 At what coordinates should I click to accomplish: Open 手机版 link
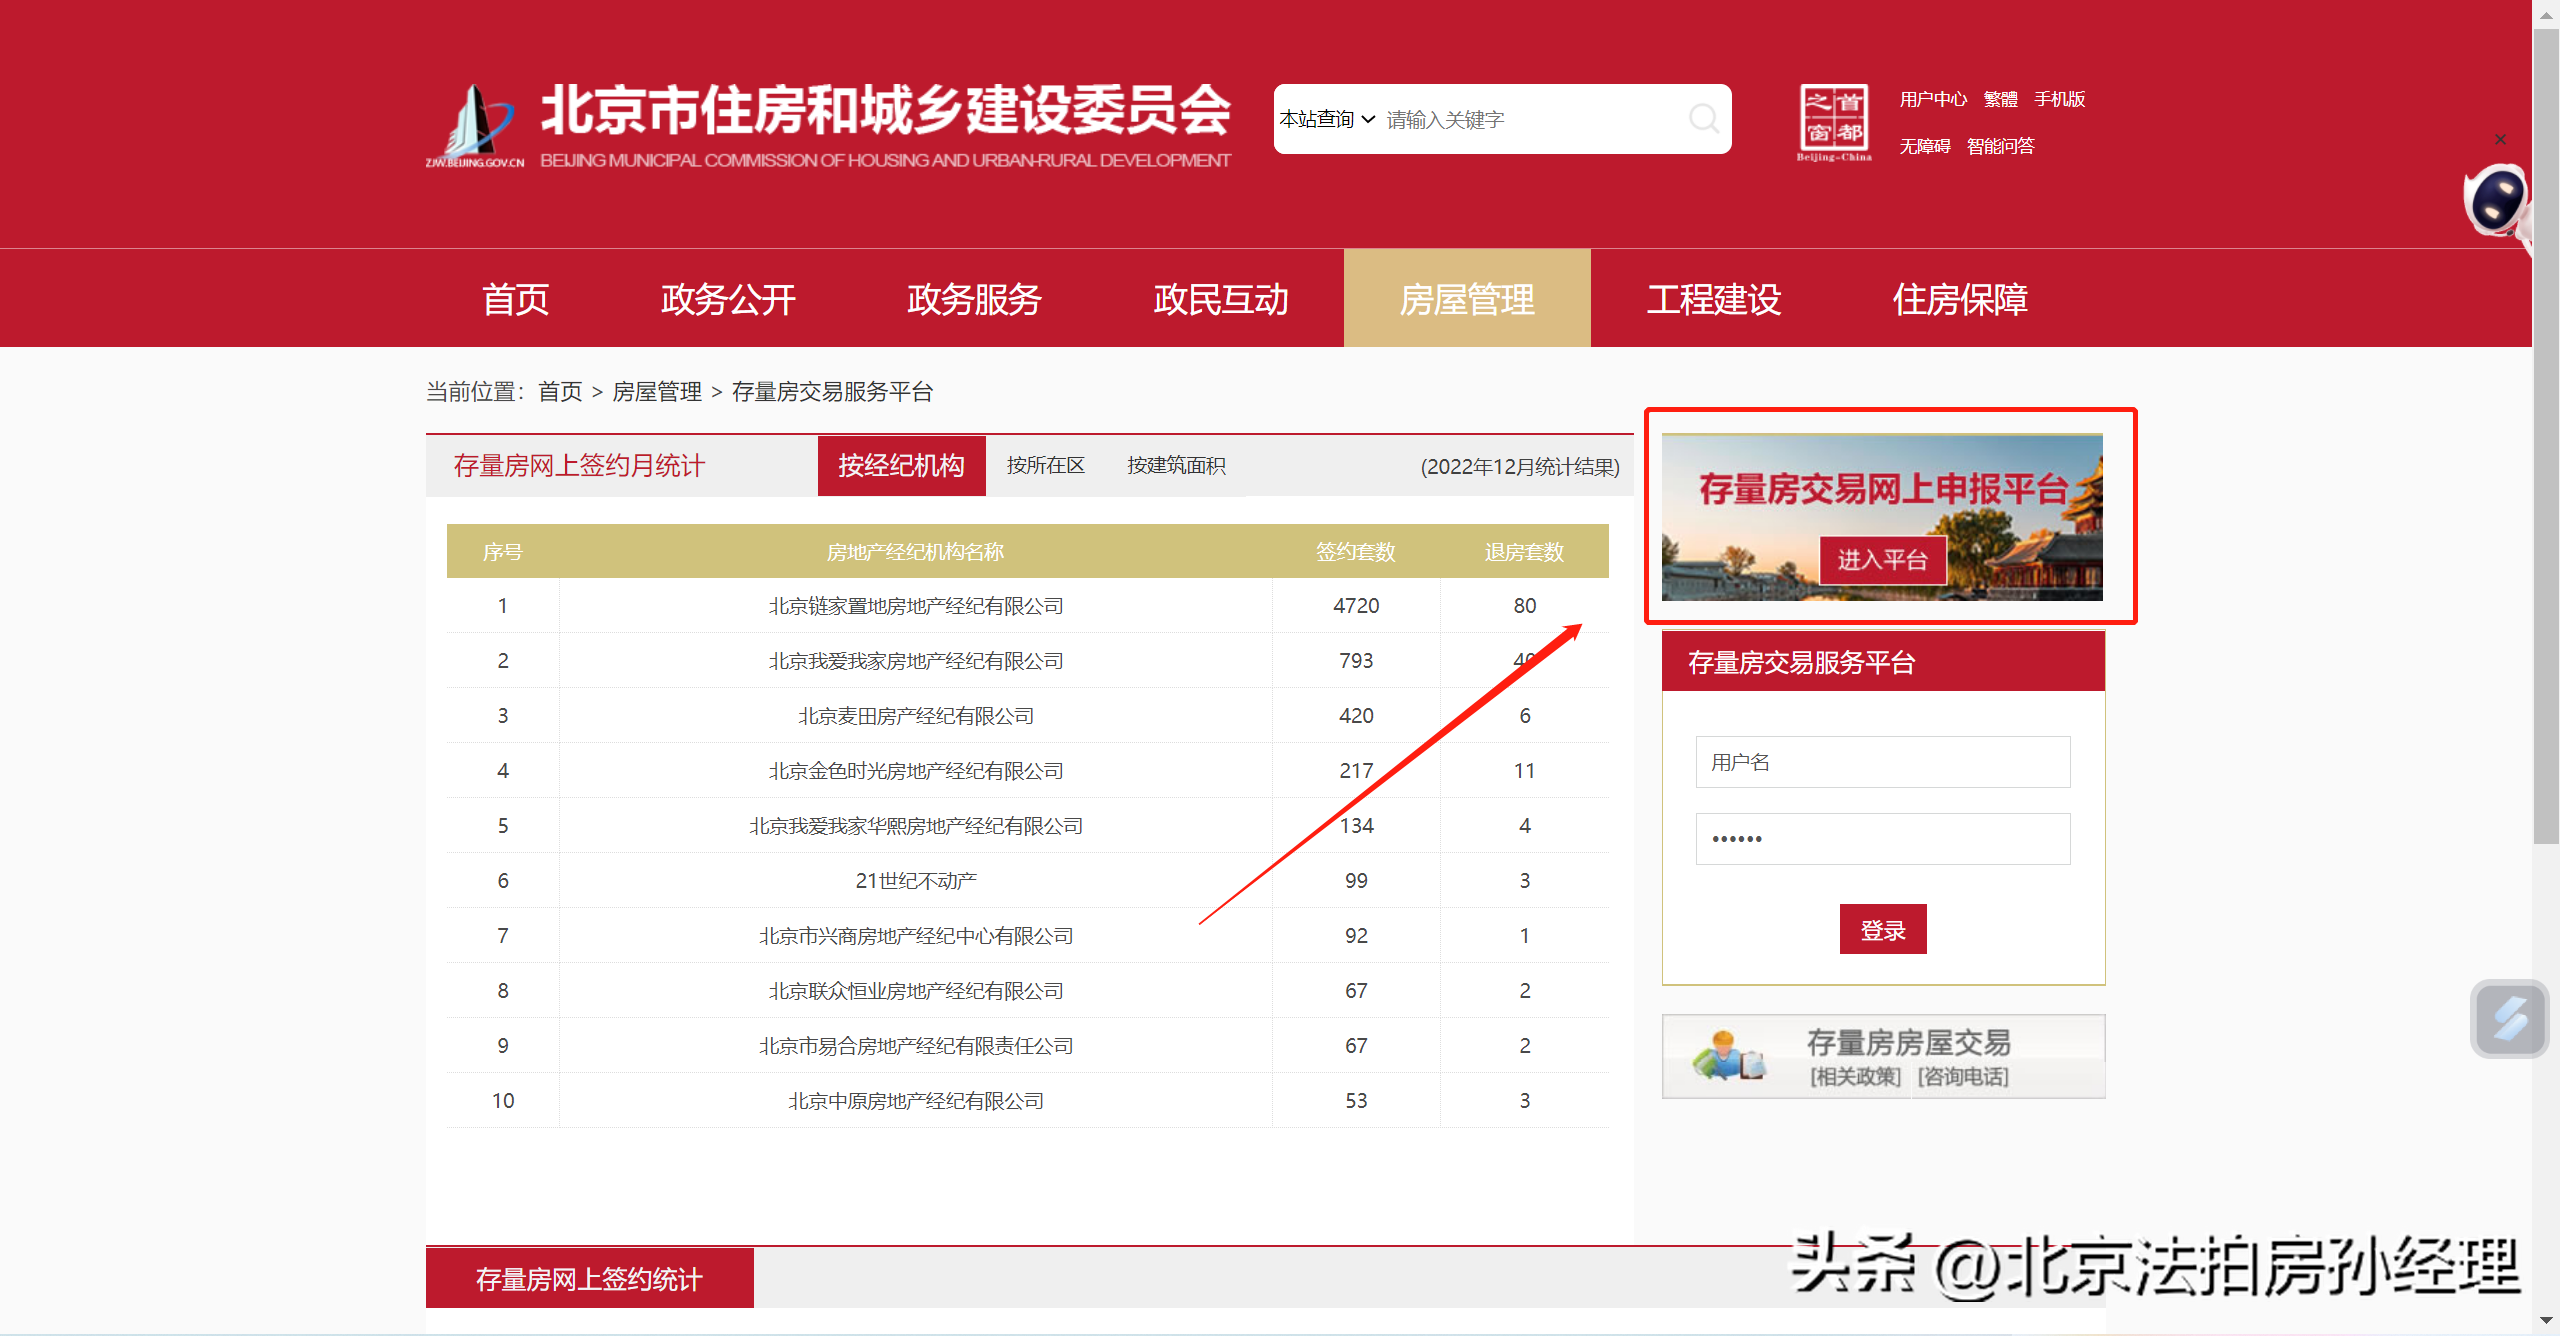pos(2059,99)
